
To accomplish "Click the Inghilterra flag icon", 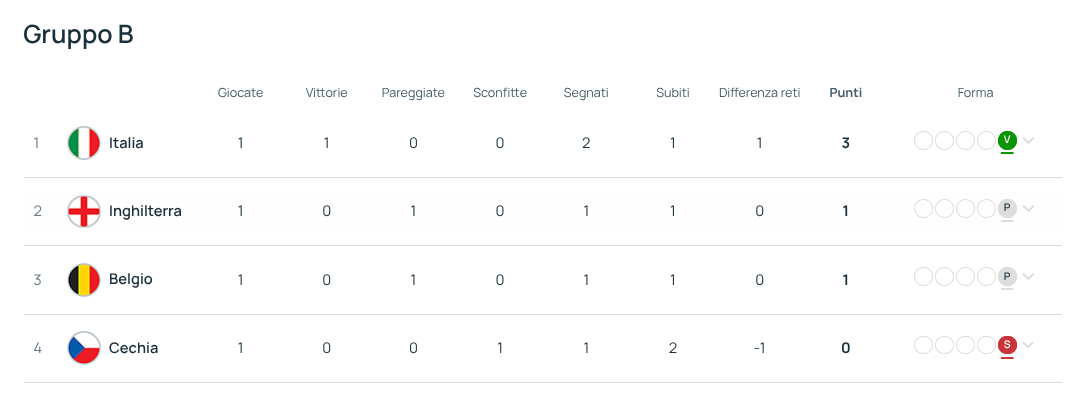I will [84, 211].
